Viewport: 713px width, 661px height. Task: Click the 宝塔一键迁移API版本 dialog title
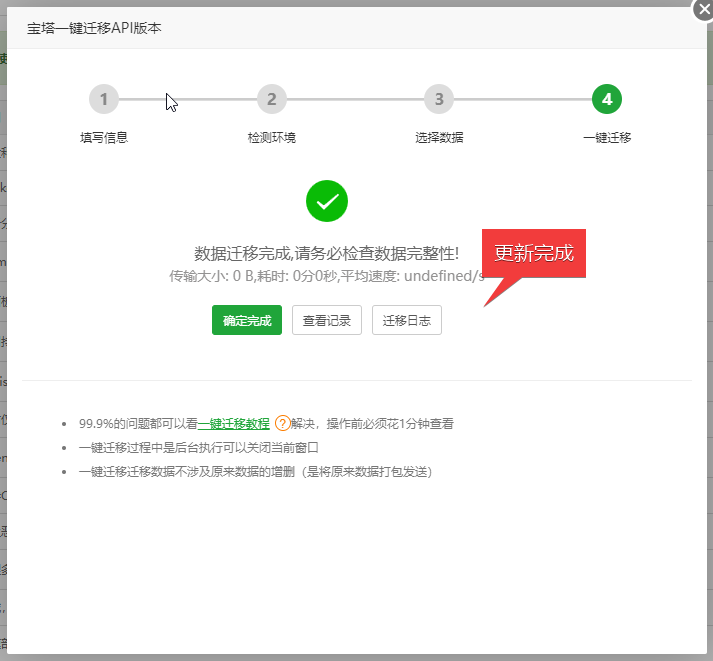(x=94, y=28)
